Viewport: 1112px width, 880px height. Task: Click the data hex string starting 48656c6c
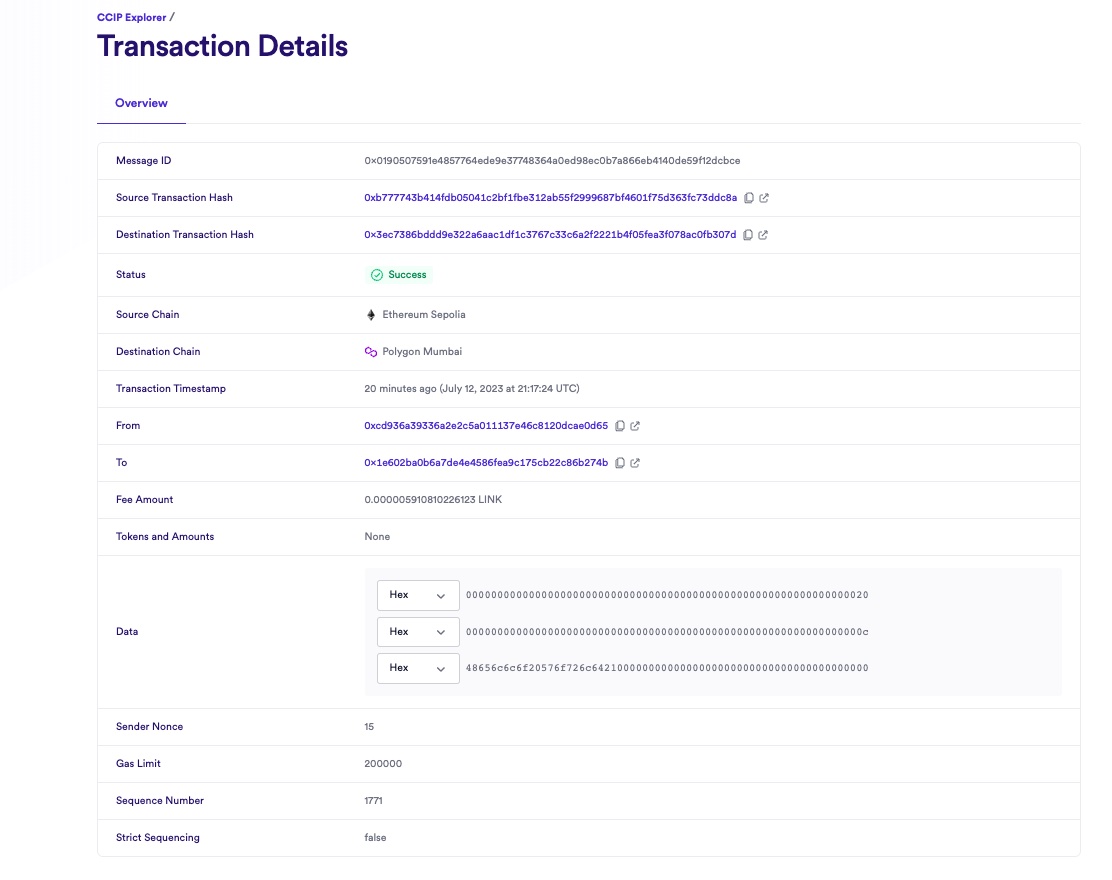[x=667, y=668]
